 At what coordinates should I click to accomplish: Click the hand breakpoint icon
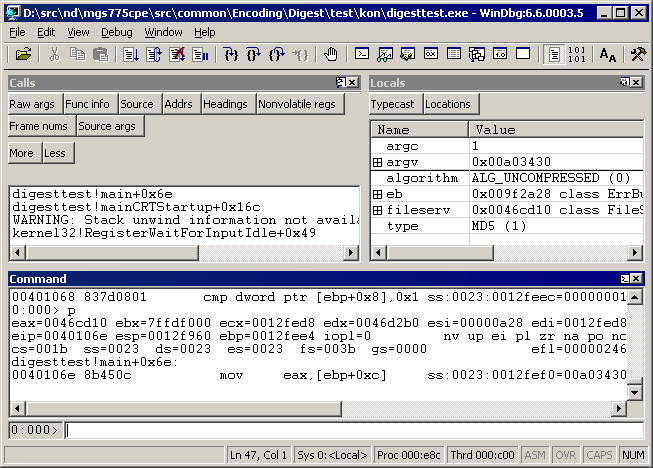coord(331,55)
